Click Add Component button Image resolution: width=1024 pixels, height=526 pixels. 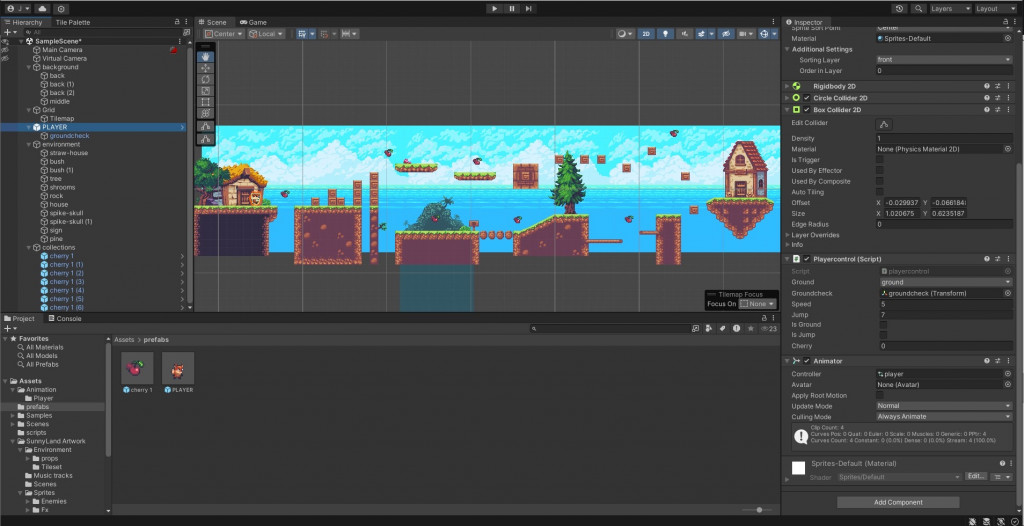click(x=898, y=502)
